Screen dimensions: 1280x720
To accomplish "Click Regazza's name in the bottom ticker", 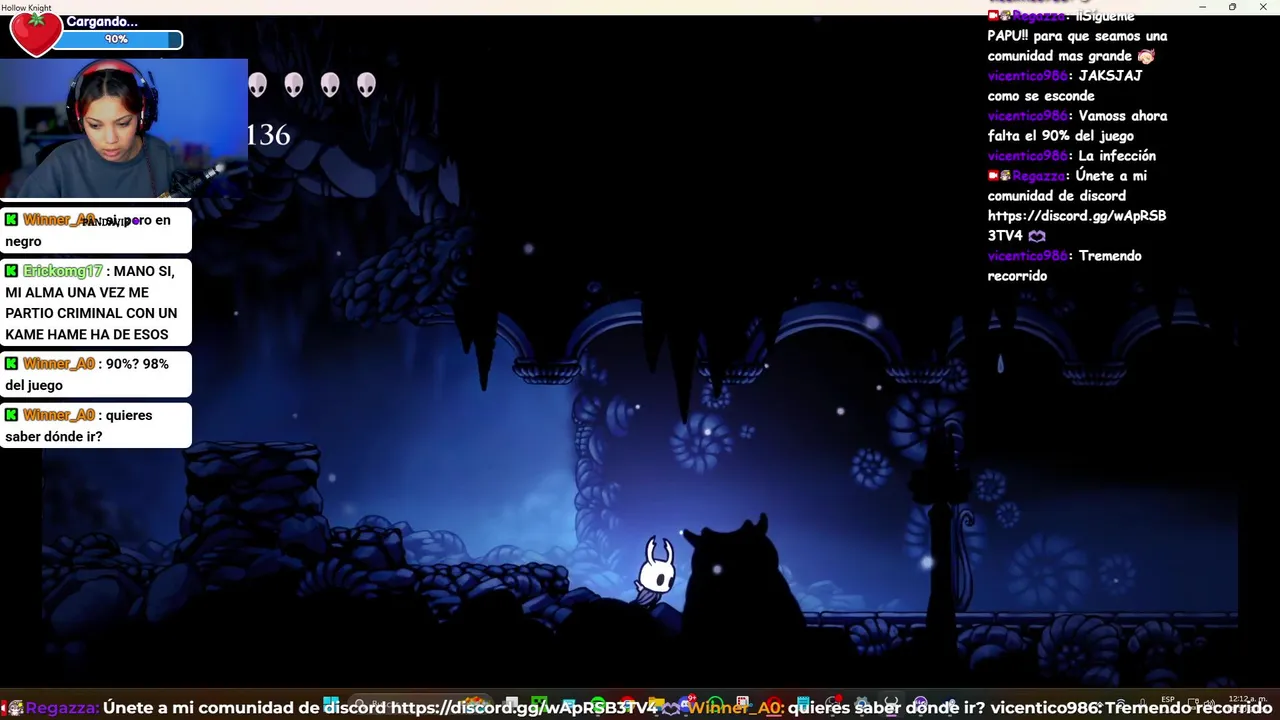I will pyautogui.click(x=62, y=708).
